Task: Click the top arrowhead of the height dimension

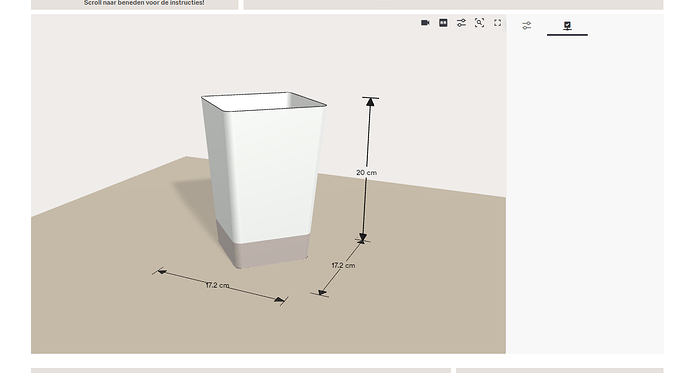Action: (370, 102)
